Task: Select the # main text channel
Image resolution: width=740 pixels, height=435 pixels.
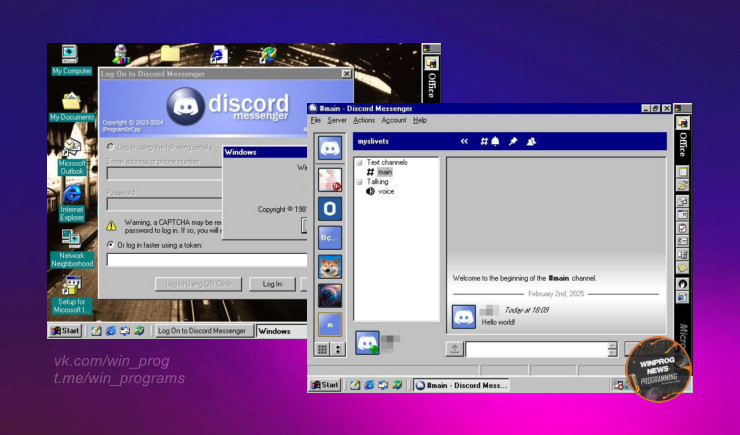Action: click(x=380, y=172)
